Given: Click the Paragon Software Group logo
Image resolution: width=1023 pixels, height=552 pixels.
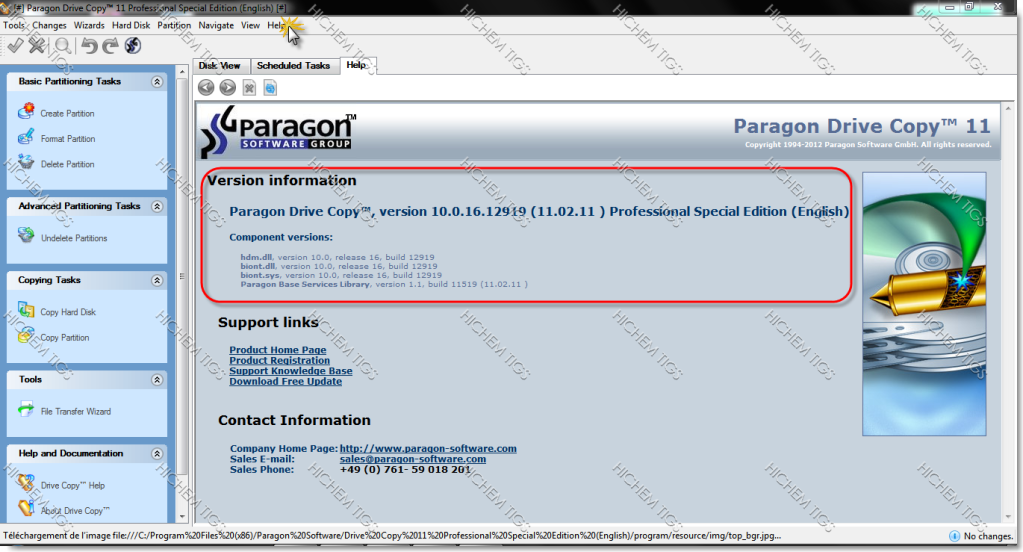Looking at the screenshot, I should [279, 132].
